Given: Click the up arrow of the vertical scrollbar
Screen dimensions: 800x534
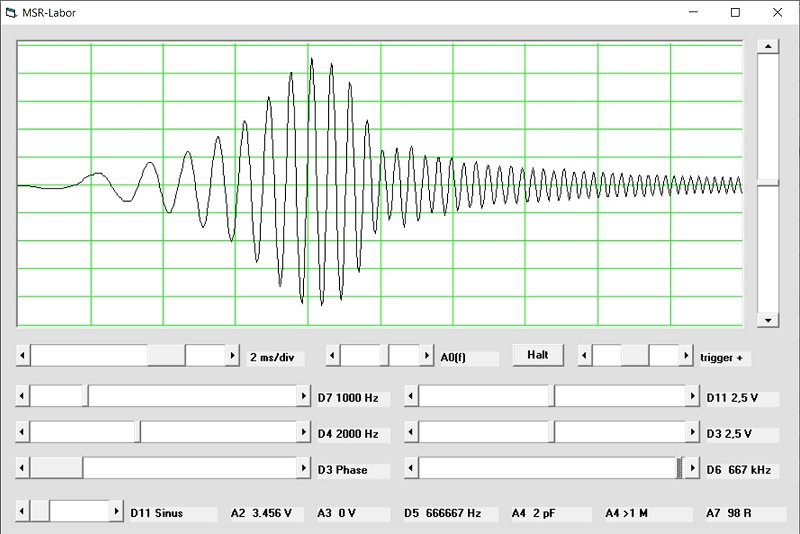Looking at the screenshot, I should [767, 47].
